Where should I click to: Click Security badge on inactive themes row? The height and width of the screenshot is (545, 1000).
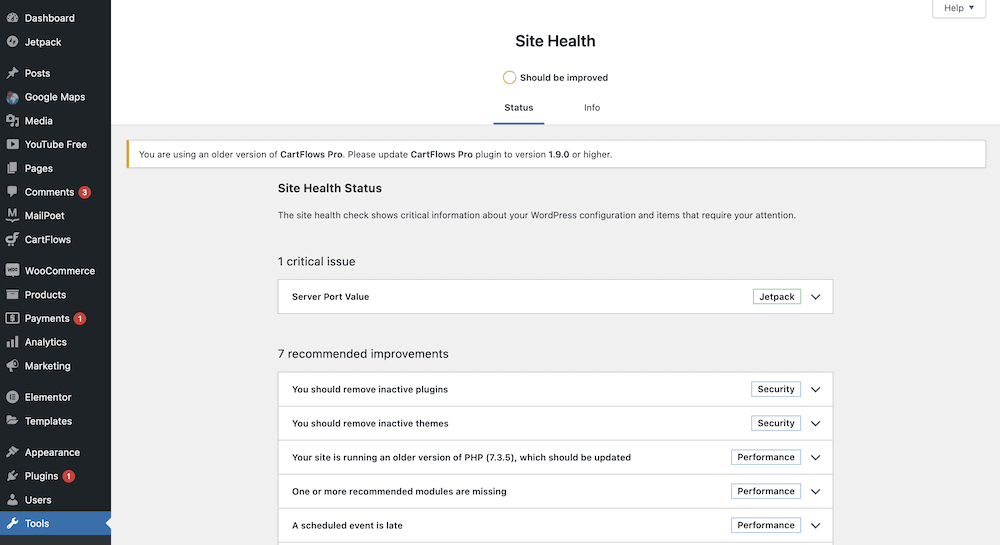pos(776,423)
